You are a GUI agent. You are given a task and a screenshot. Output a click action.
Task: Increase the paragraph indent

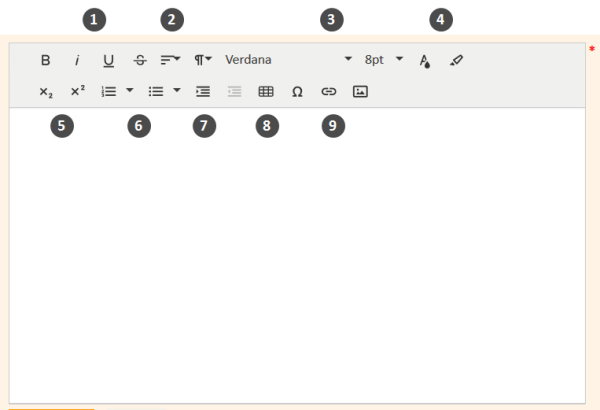point(203,91)
